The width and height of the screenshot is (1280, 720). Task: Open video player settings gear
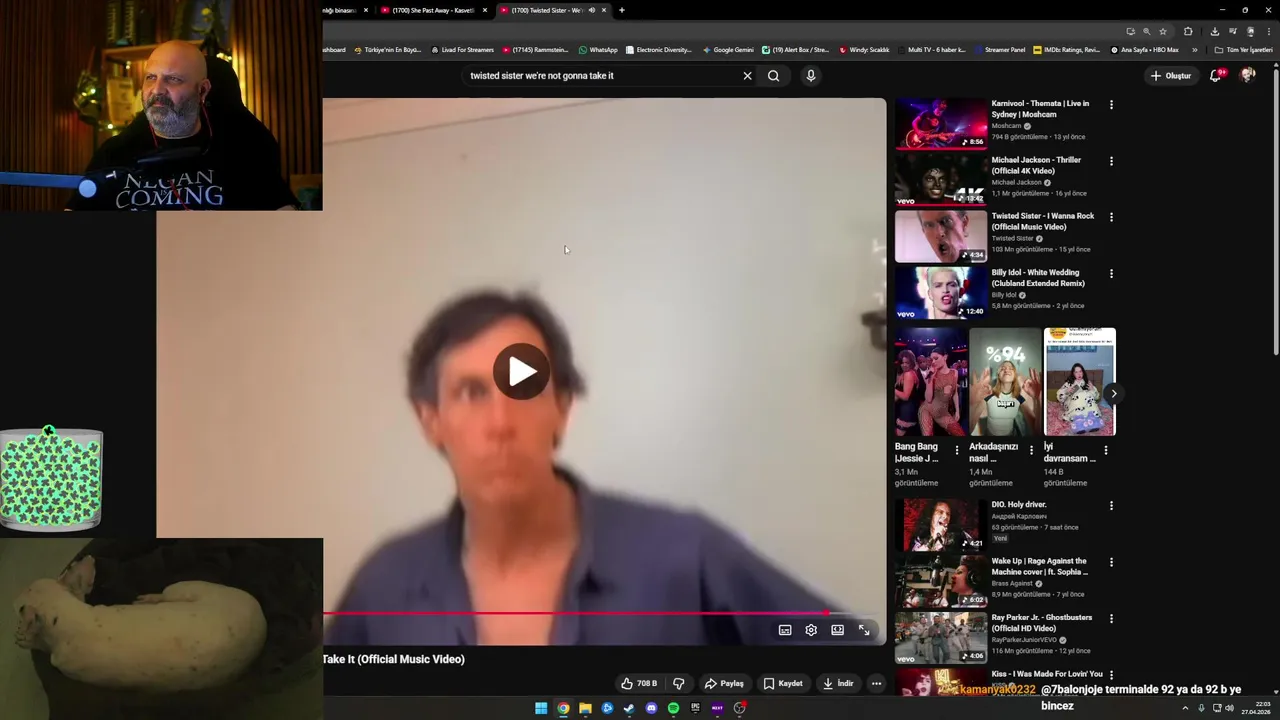click(x=811, y=630)
